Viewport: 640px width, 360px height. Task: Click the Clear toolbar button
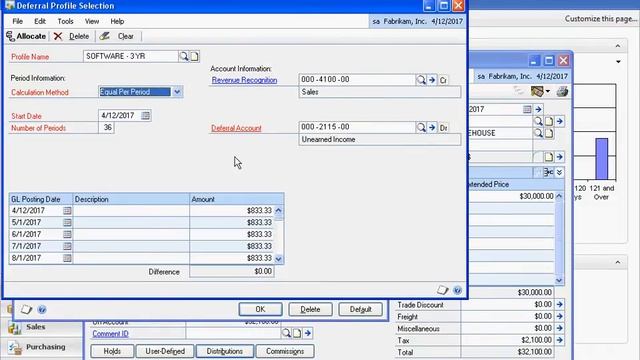pos(118,36)
